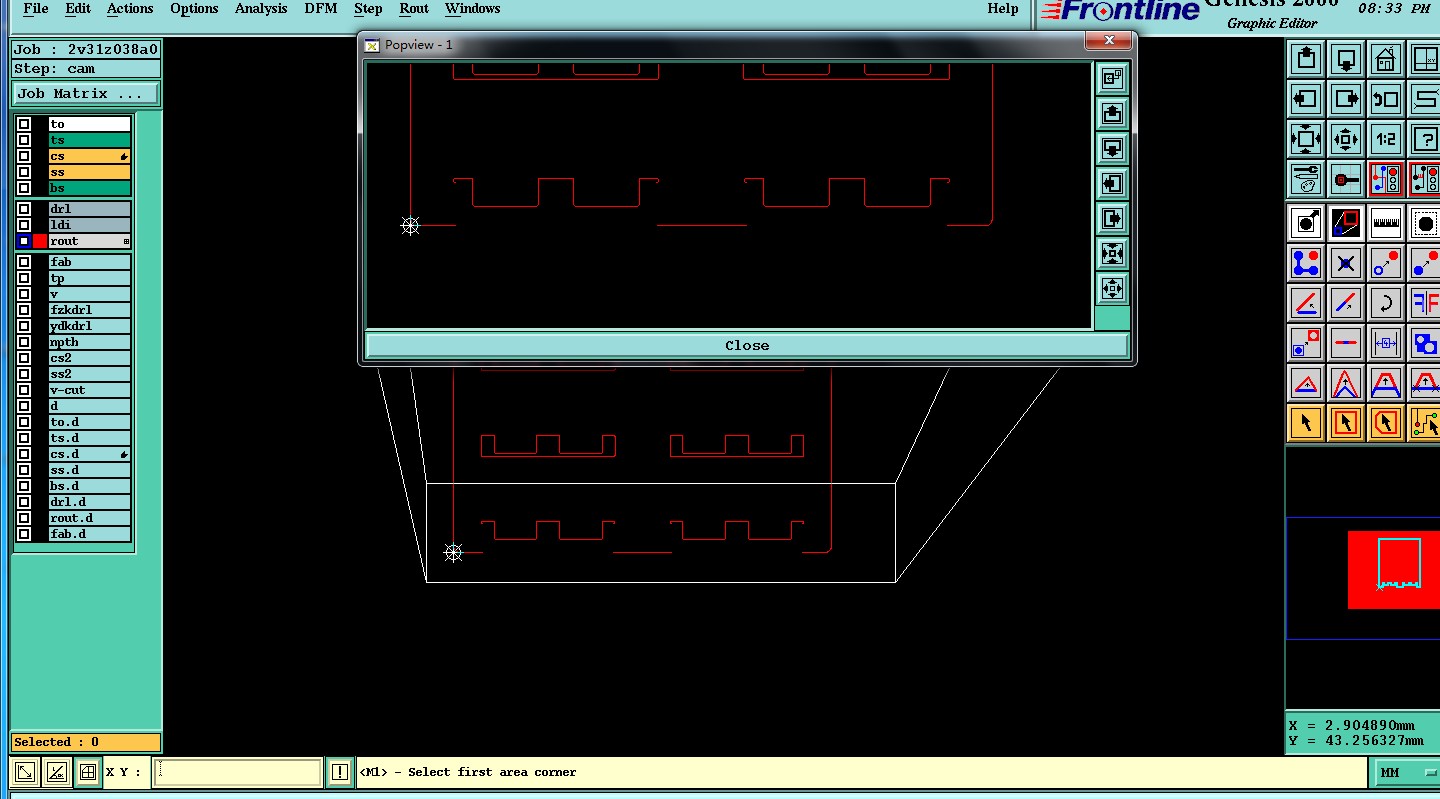Screen dimensions: 1440x799
Task: Toggle display checkbox for layer v-cut
Action: click(x=23, y=390)
